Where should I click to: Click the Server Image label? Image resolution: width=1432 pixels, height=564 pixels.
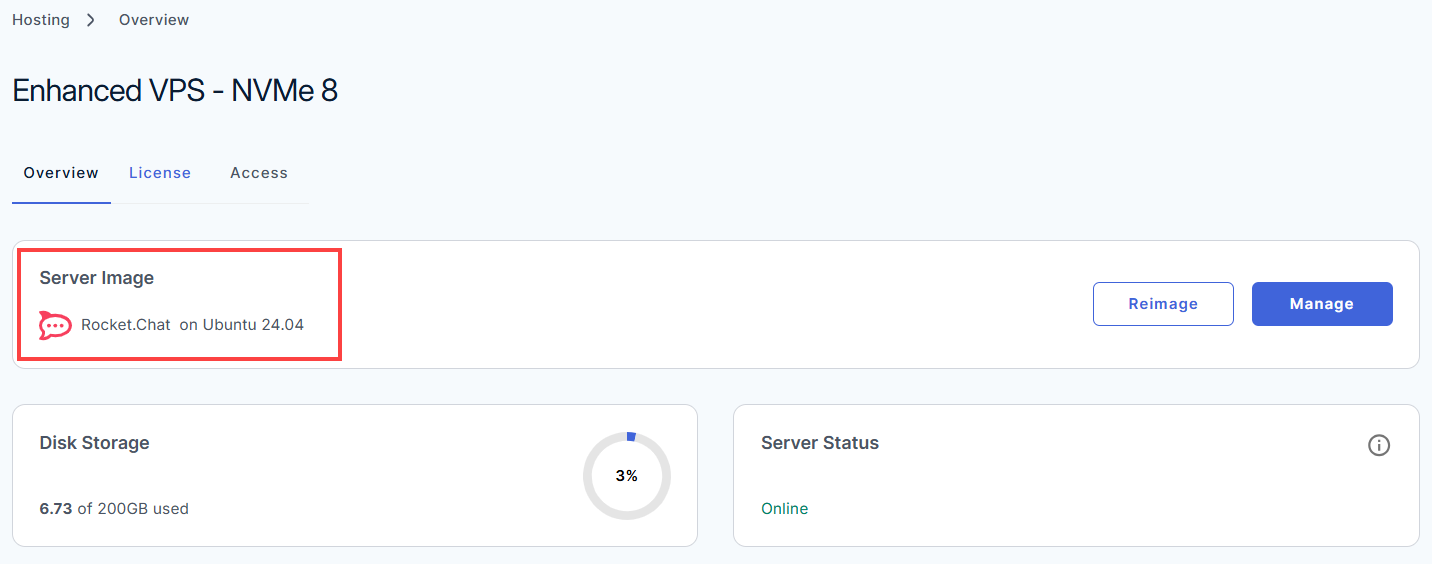tap(97, 278)
